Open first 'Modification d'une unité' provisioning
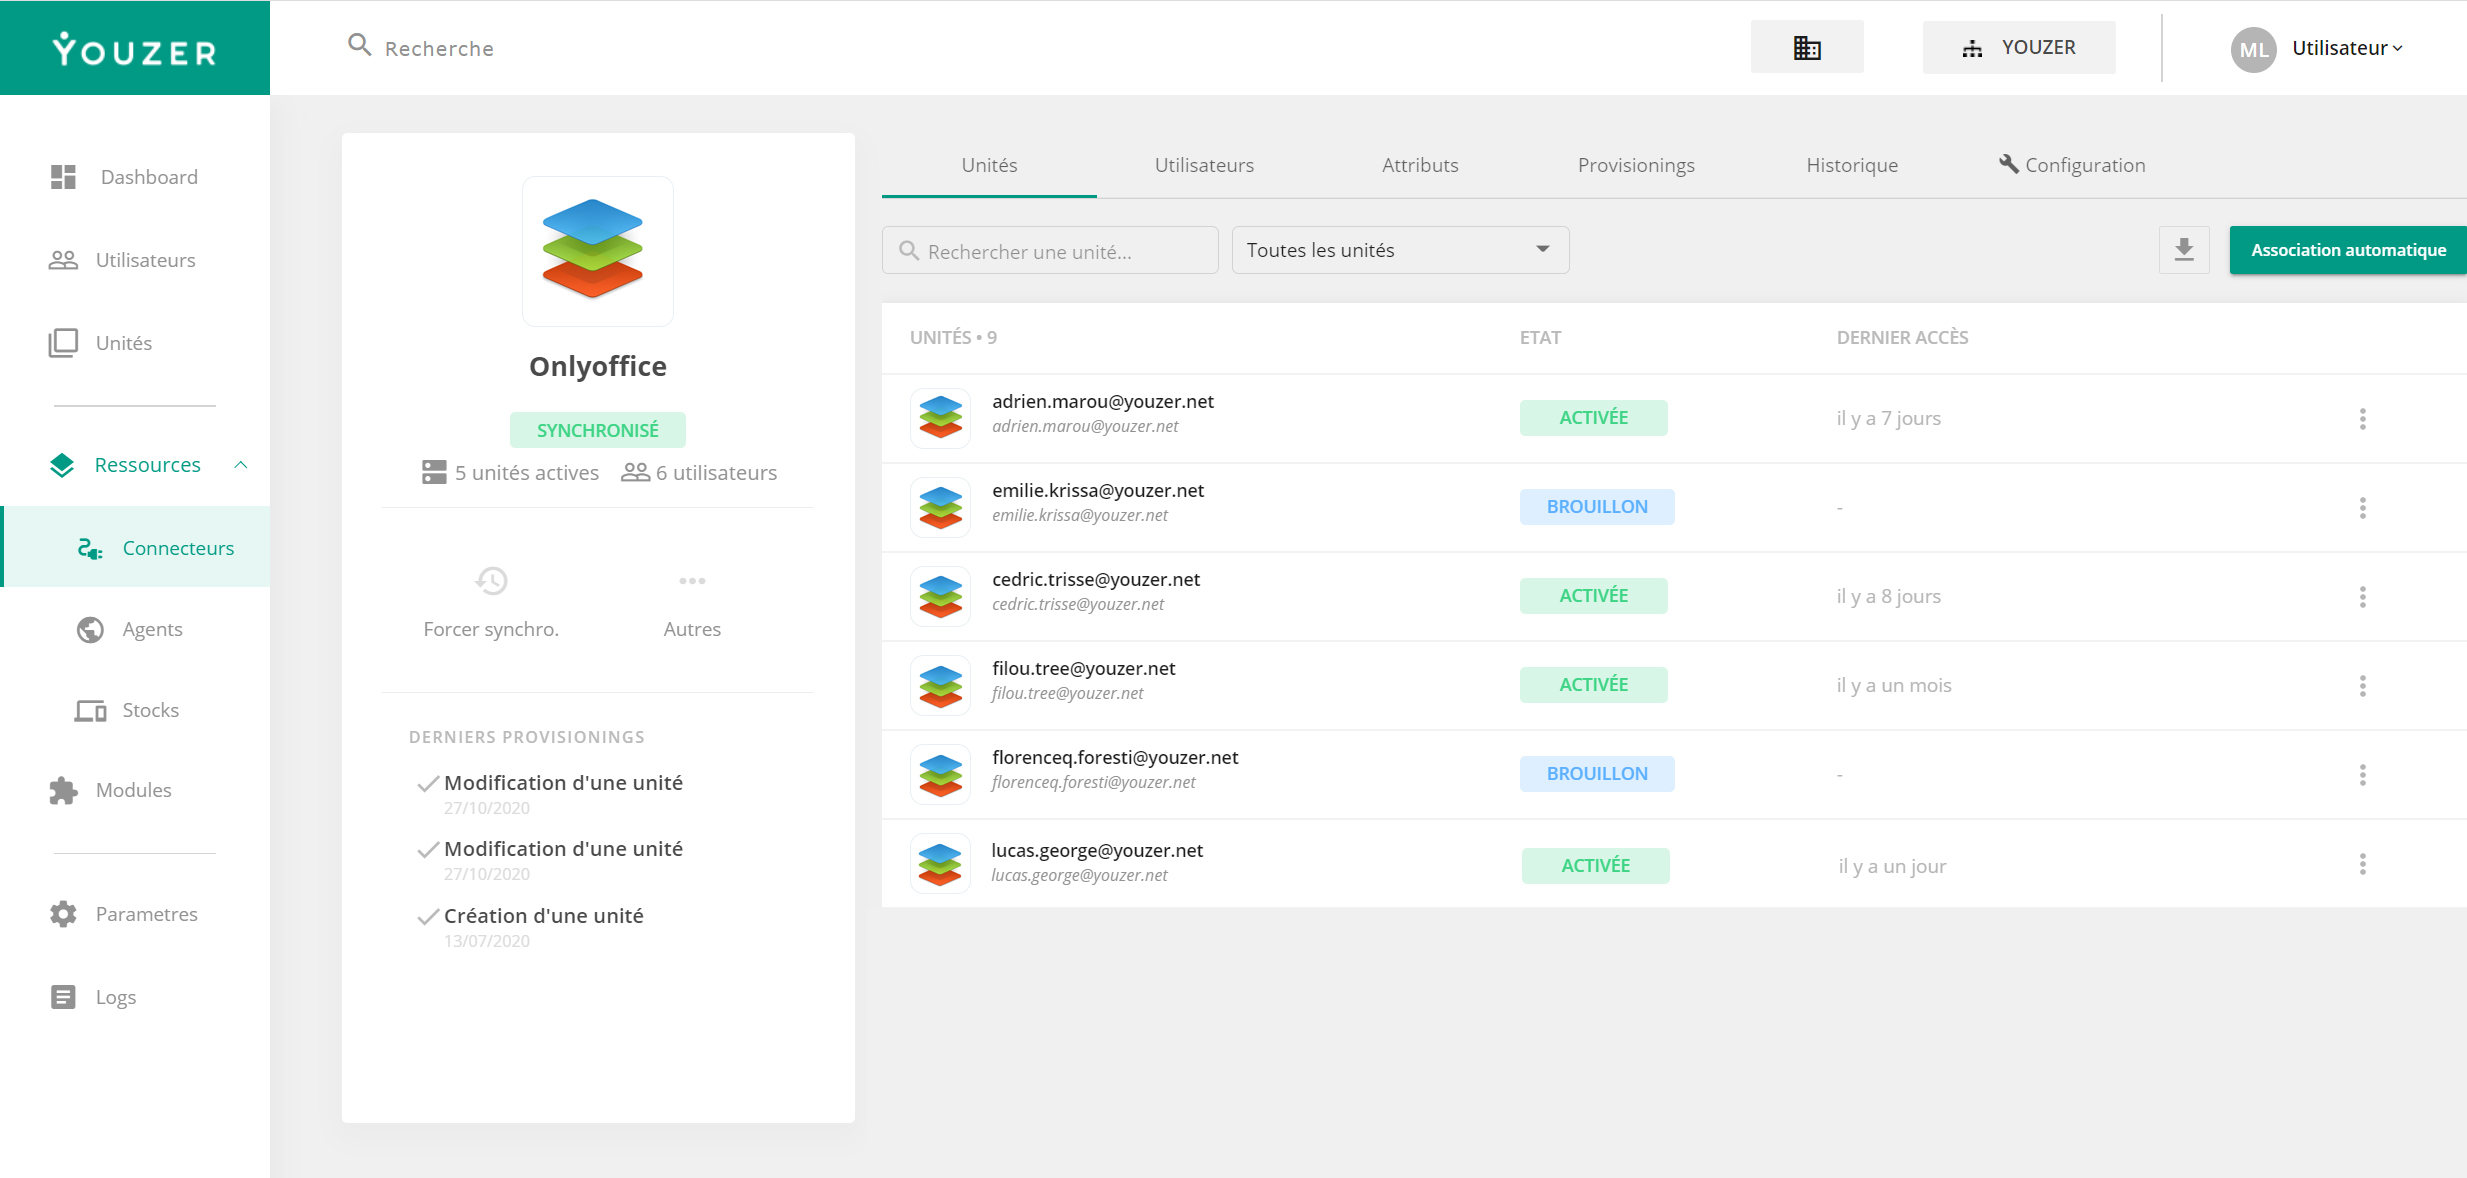Viewport: 2467px width, 1178px height. pyautogui.click(x=563, y=783)
